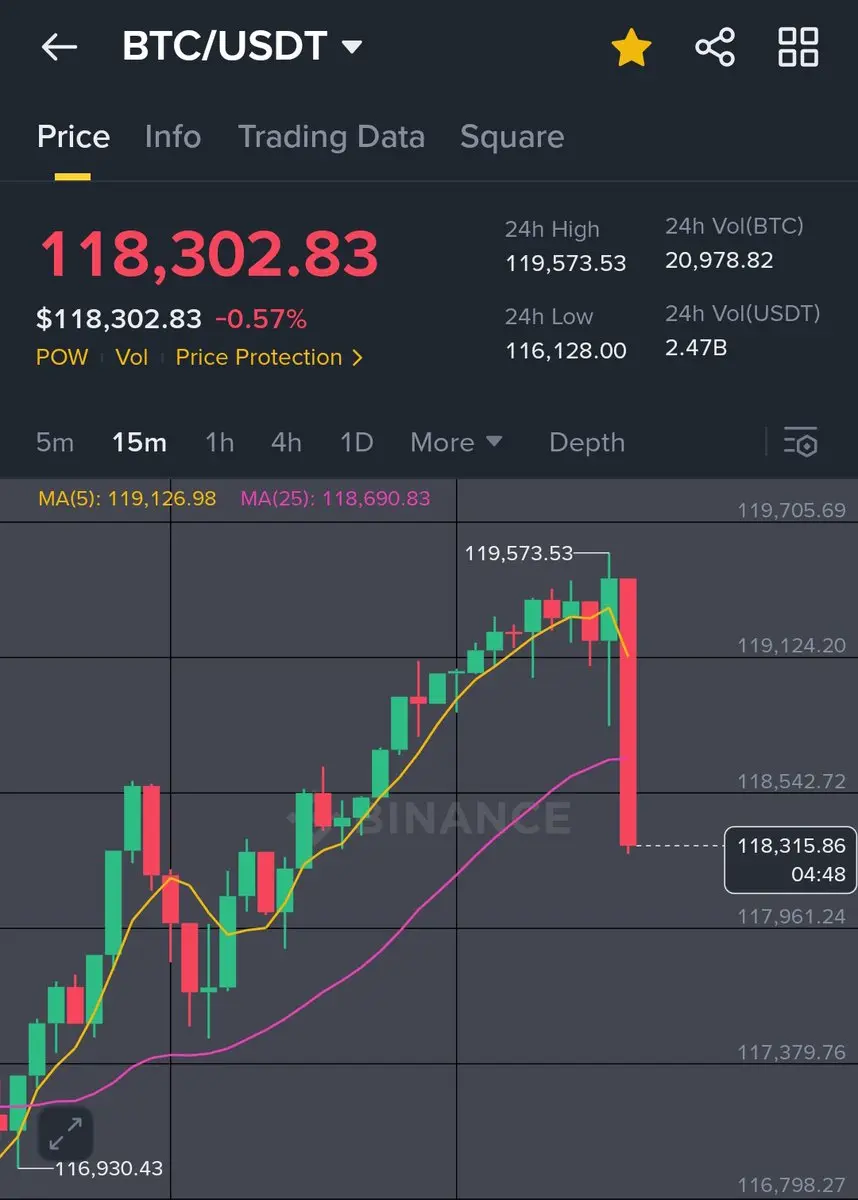Screen dimensions: 858x1200
Task: Switch to the Trading Data tab
Action: tap(331, 137)
